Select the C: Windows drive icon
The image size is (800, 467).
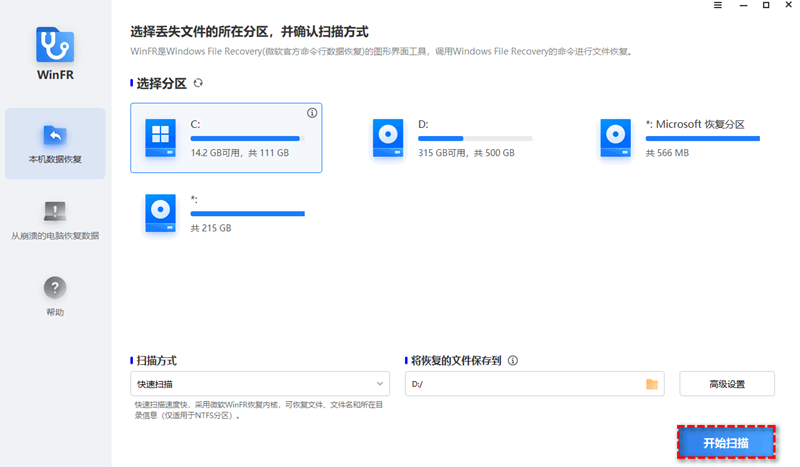point(160,137)
